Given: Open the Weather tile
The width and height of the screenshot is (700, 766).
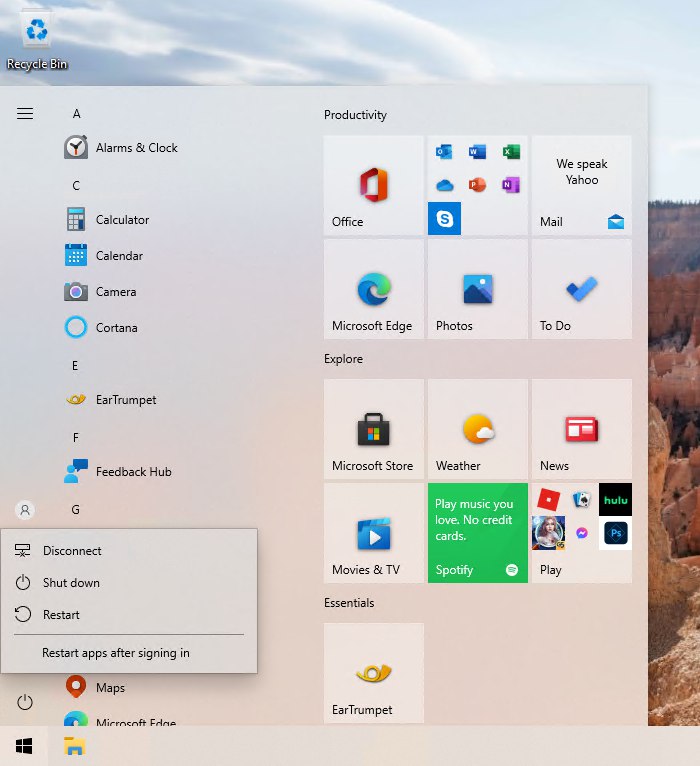Looking at the screenshot, I should [x=478, y=429].
